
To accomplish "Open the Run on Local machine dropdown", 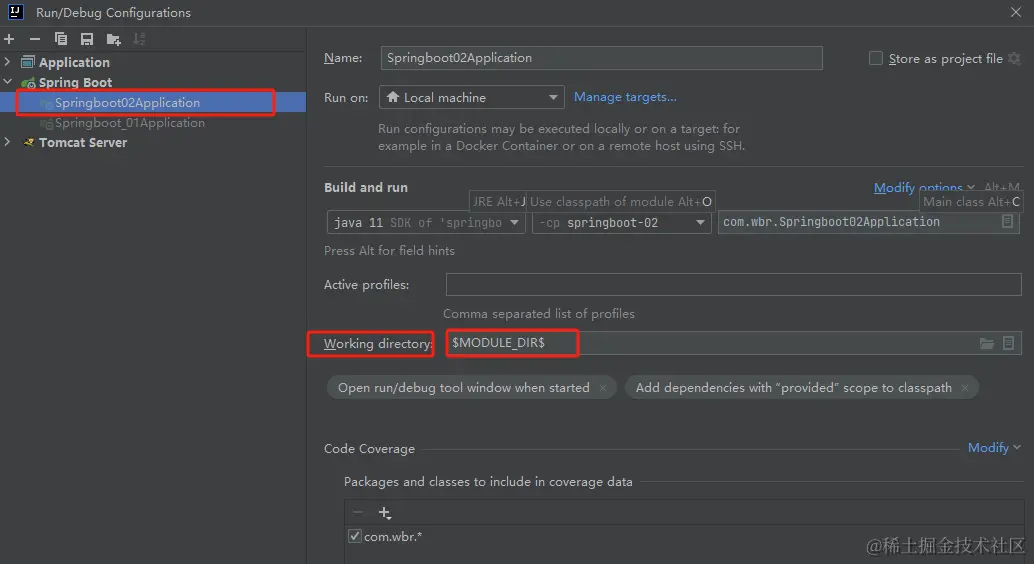I will point(471,98).
